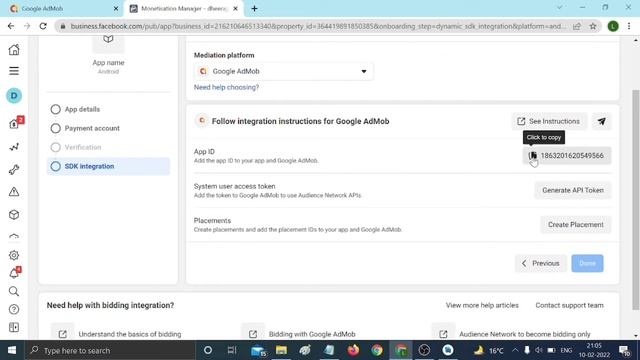Click the Done button
Viewport: 640px width, 360px height.
587,263
